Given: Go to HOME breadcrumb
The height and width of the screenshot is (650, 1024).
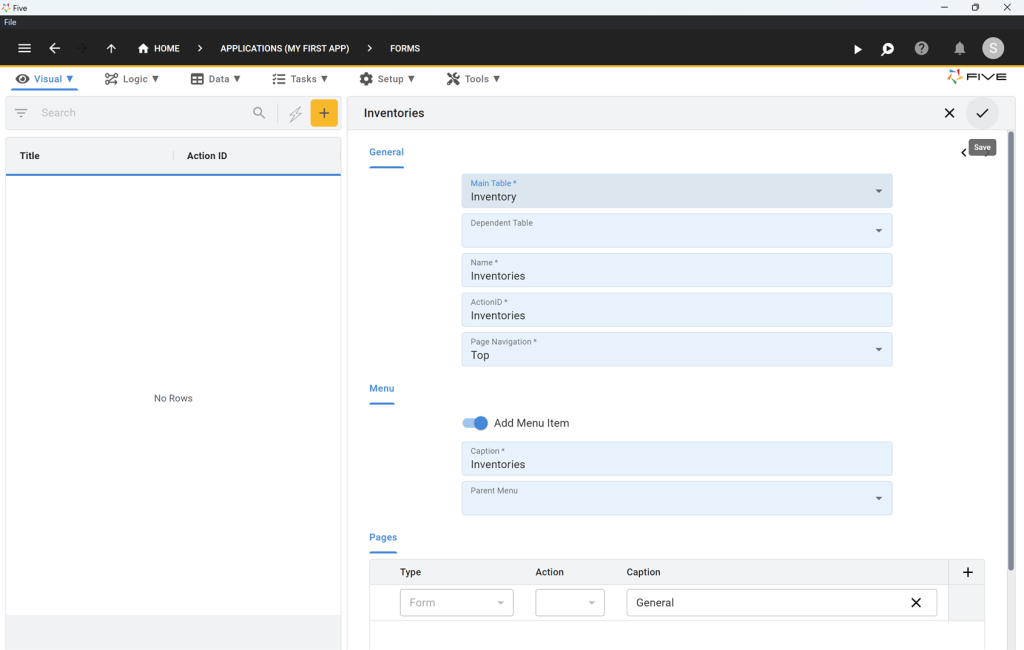Looking at the screenshot, I should [x=159, y=48].
